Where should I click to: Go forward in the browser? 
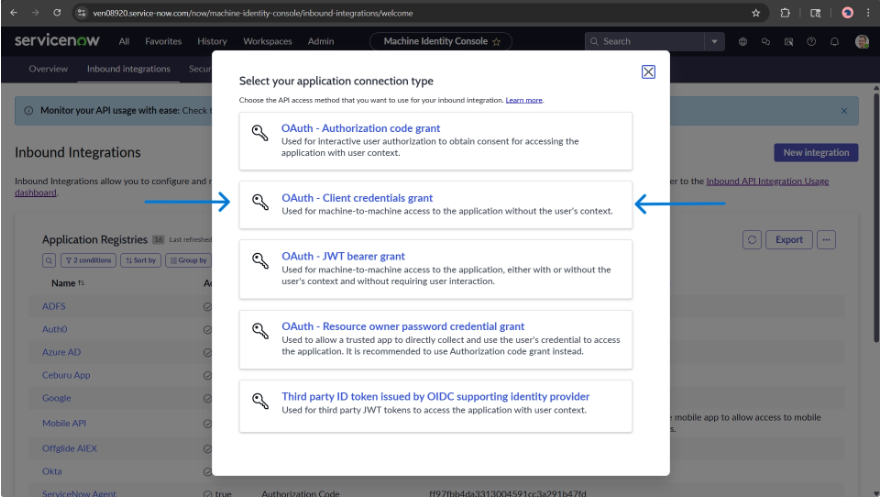(35, 12)
